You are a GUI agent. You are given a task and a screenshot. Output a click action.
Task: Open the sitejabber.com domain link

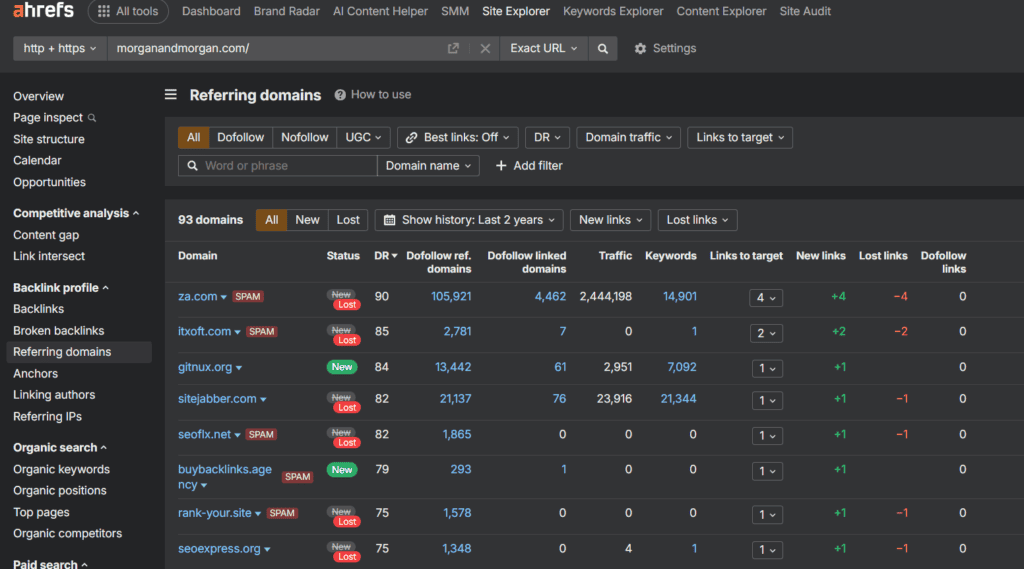(217, 398)
